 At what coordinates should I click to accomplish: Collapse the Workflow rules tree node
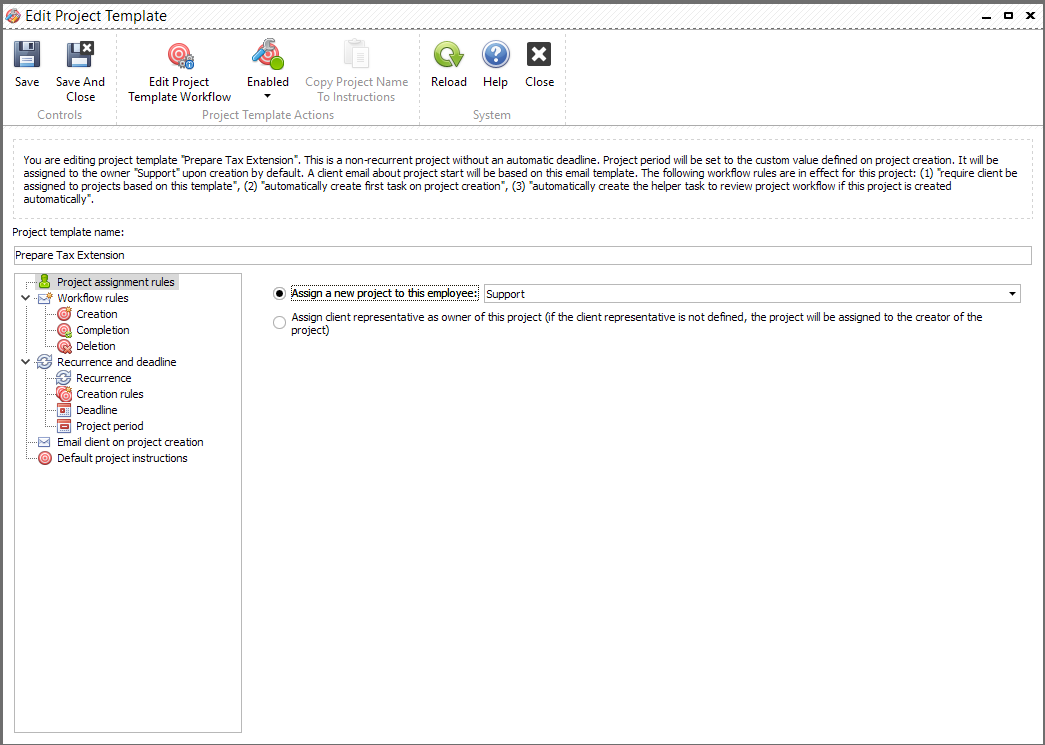click(25, 298)
